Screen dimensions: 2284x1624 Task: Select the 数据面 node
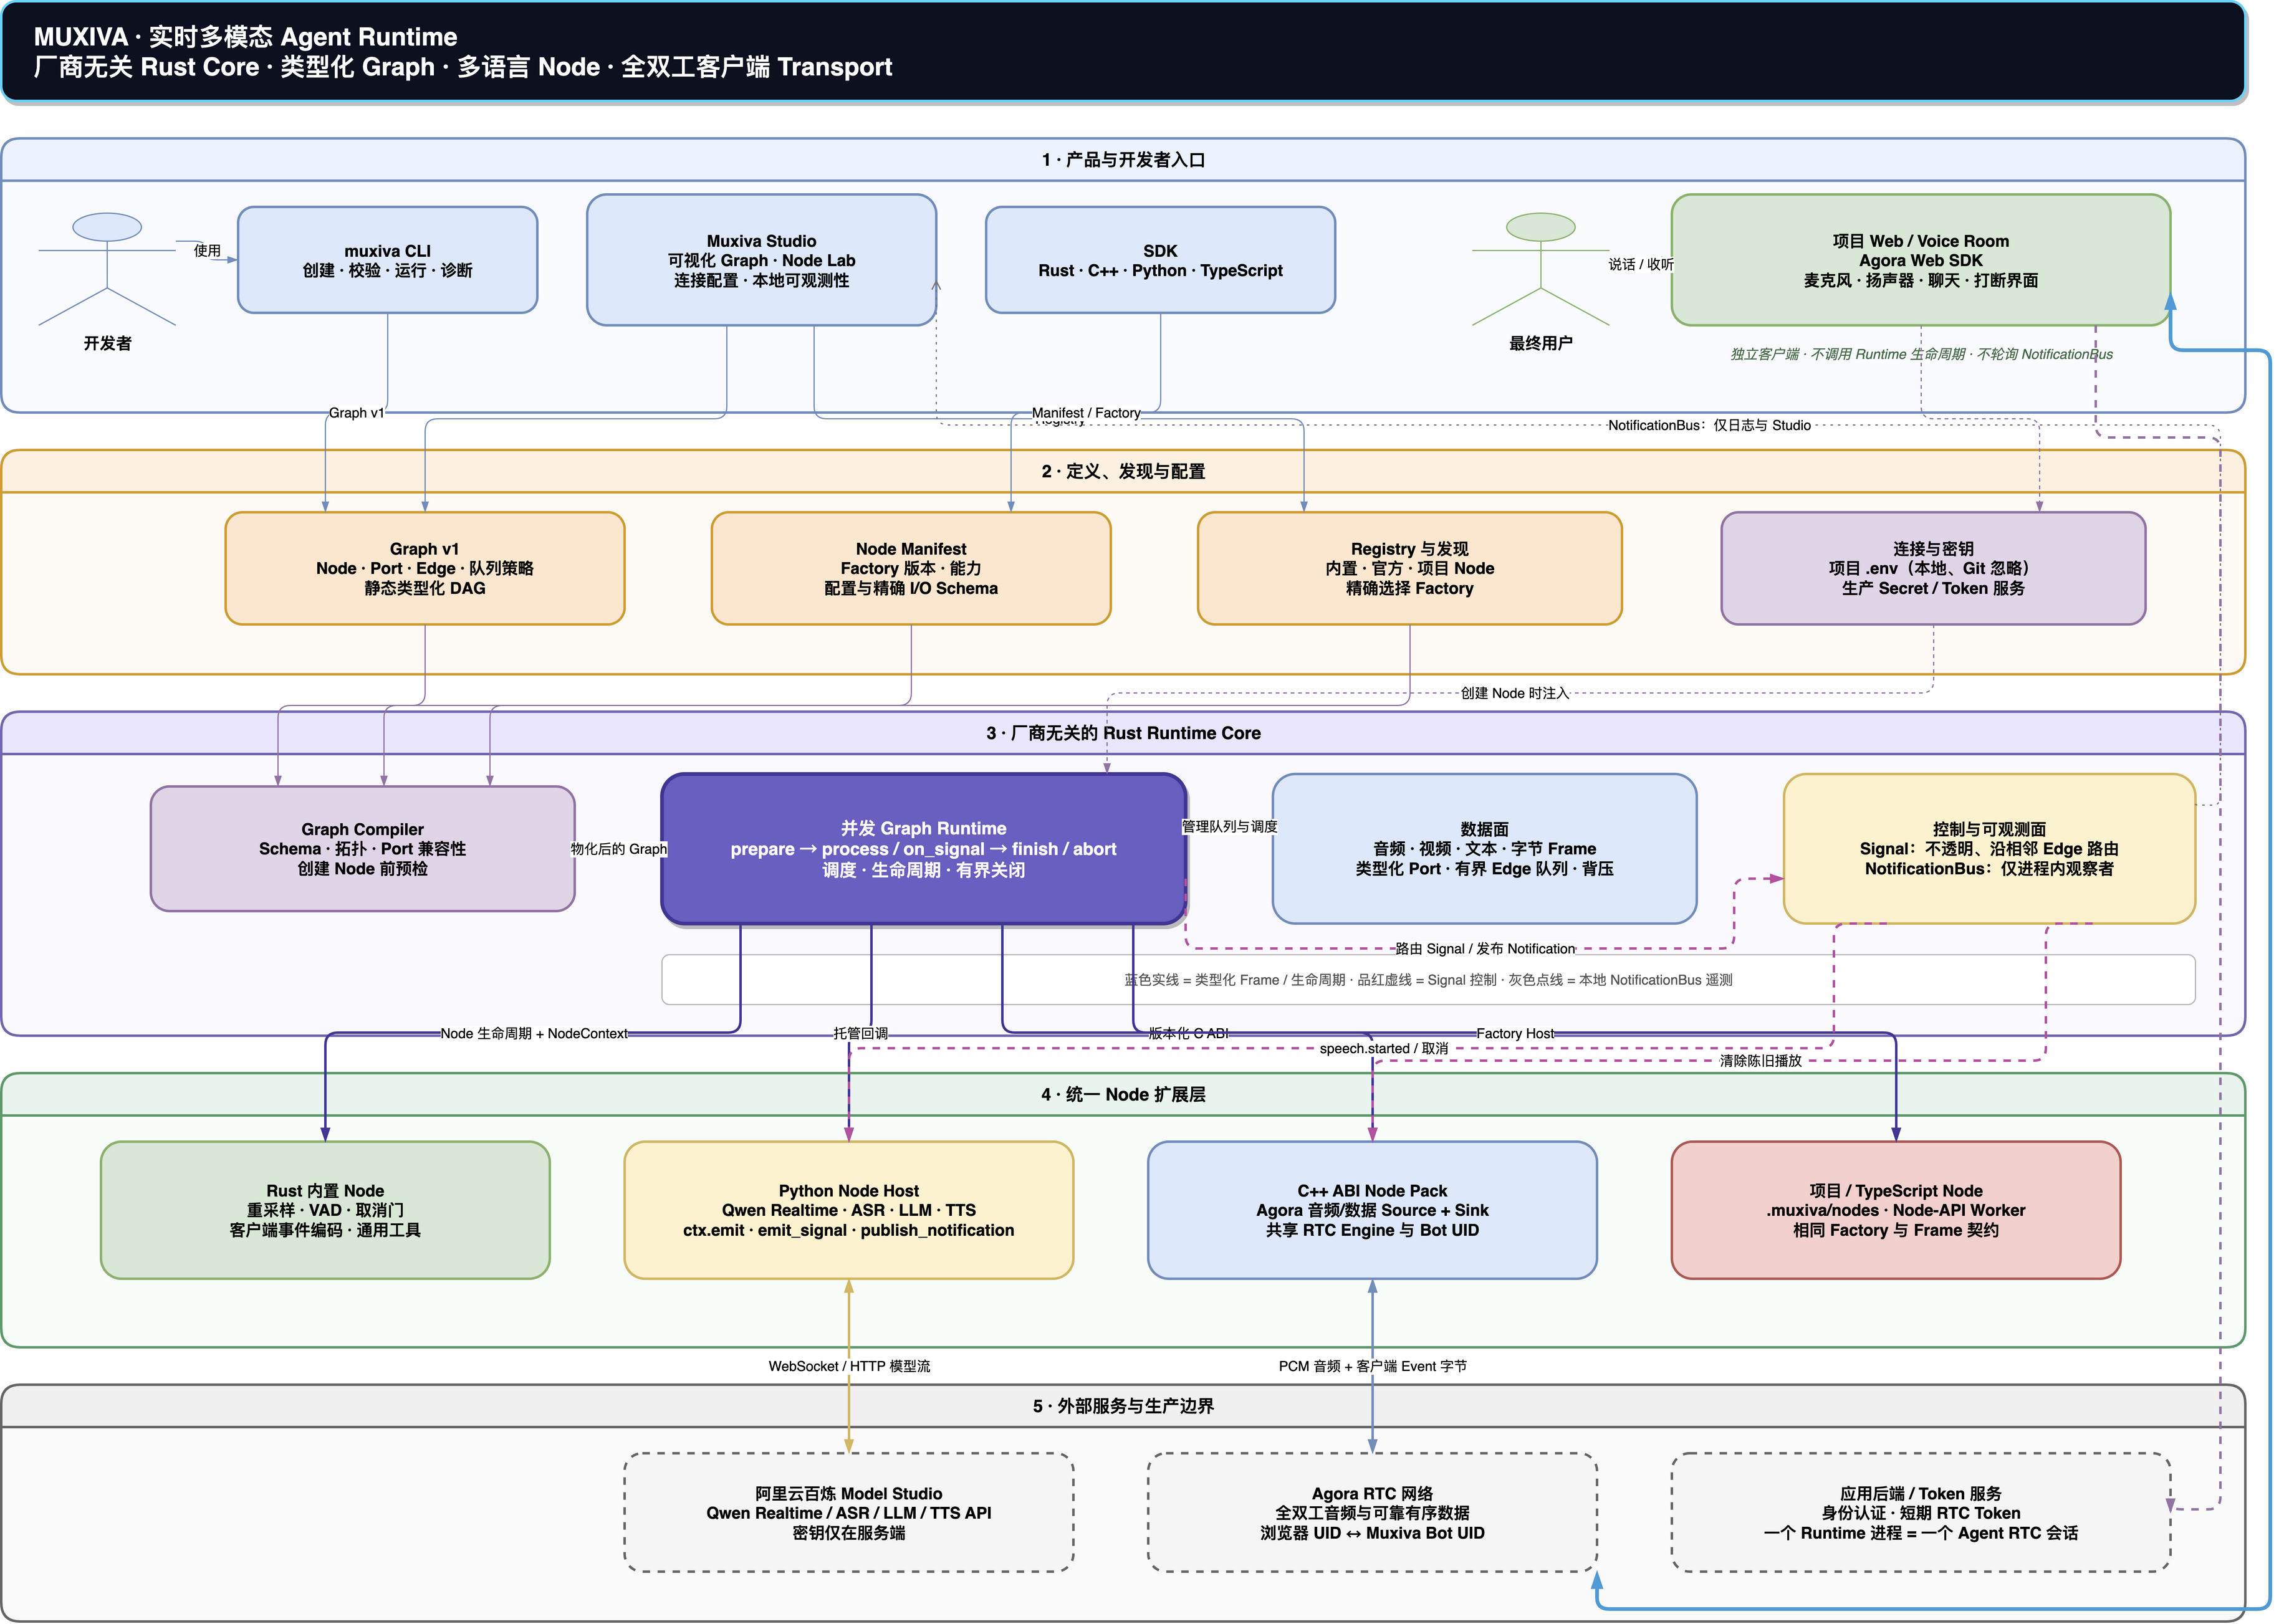[1484, 848]
